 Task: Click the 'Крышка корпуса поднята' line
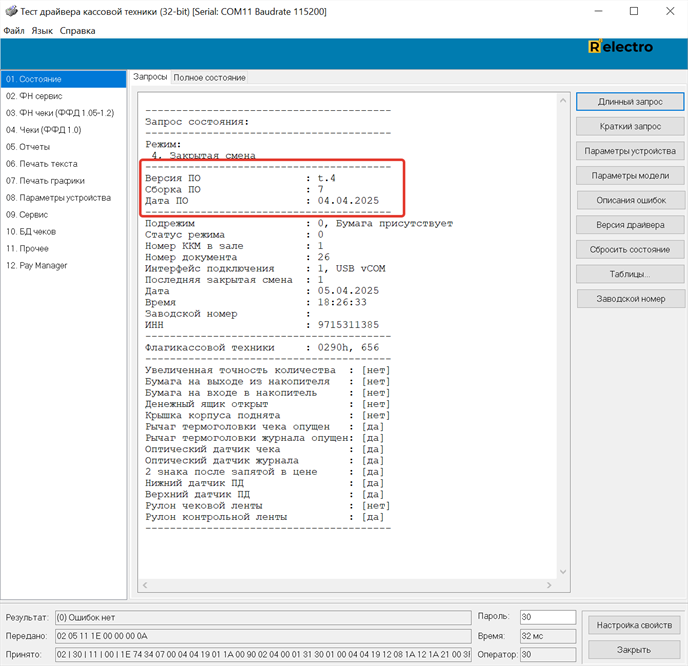pyautogui.click(x=268, y=415)
